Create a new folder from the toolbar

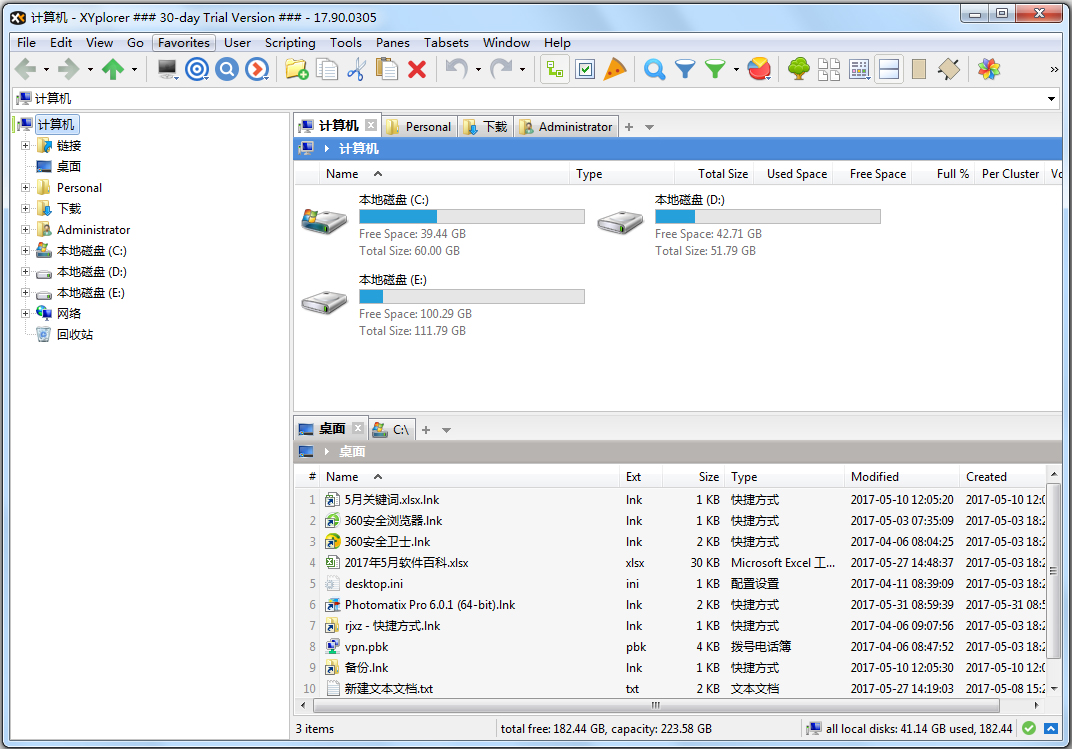[x=295, y=69]
